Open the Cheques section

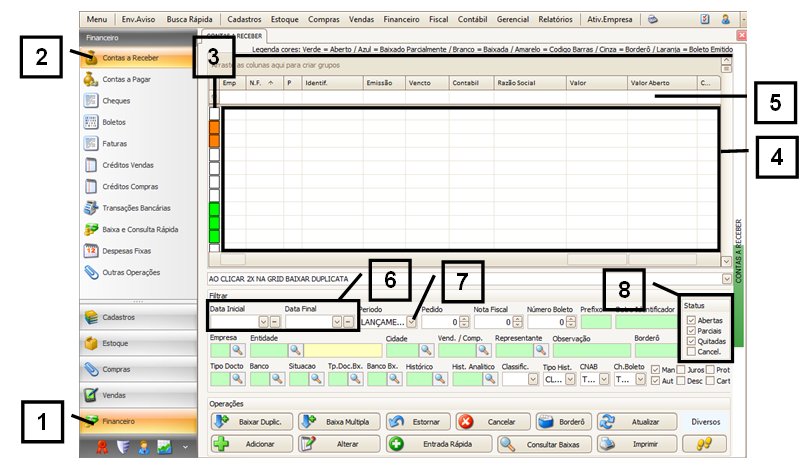(x=116, y=101)
